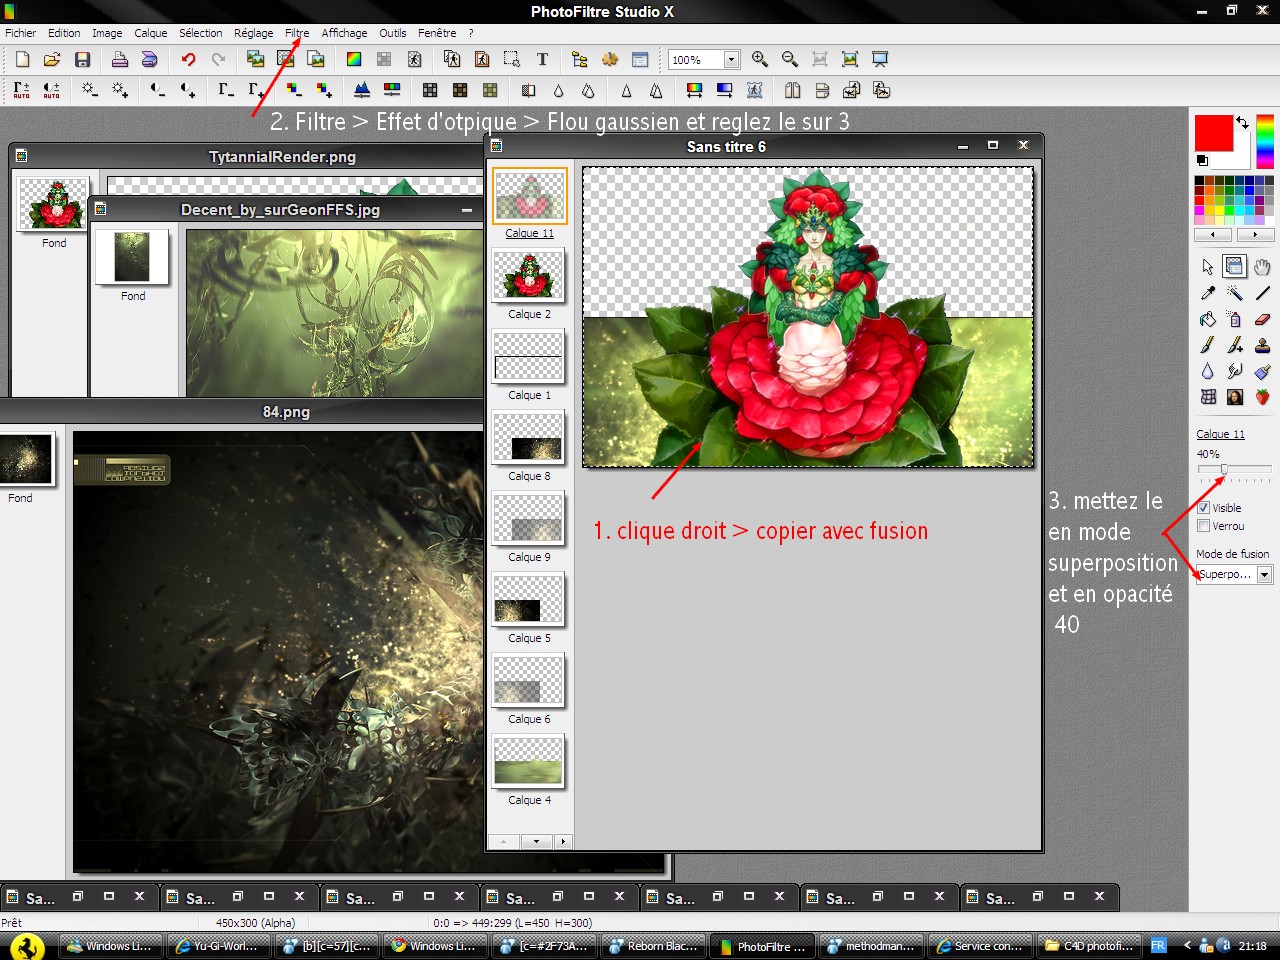The image size is (1280, 960).
Task: Select Calque 5 layer thumbnail
Action: click(x=529, y=599)
